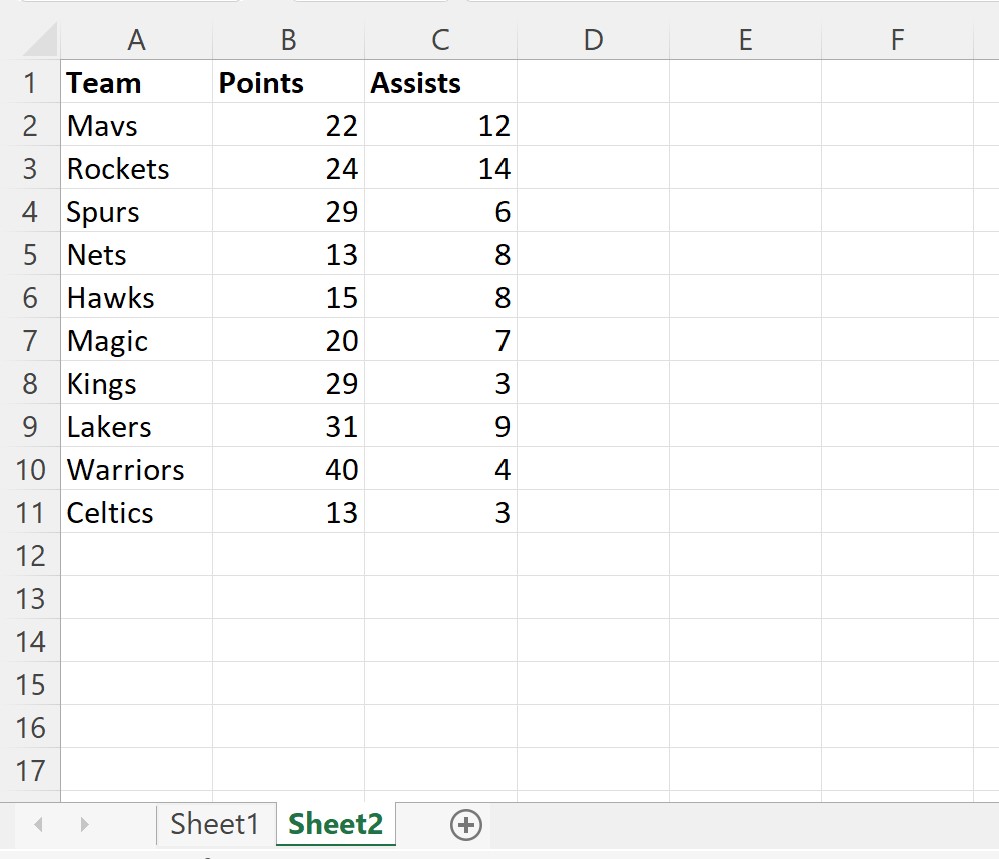Select the Kings cell

click(x=136, y=383)
